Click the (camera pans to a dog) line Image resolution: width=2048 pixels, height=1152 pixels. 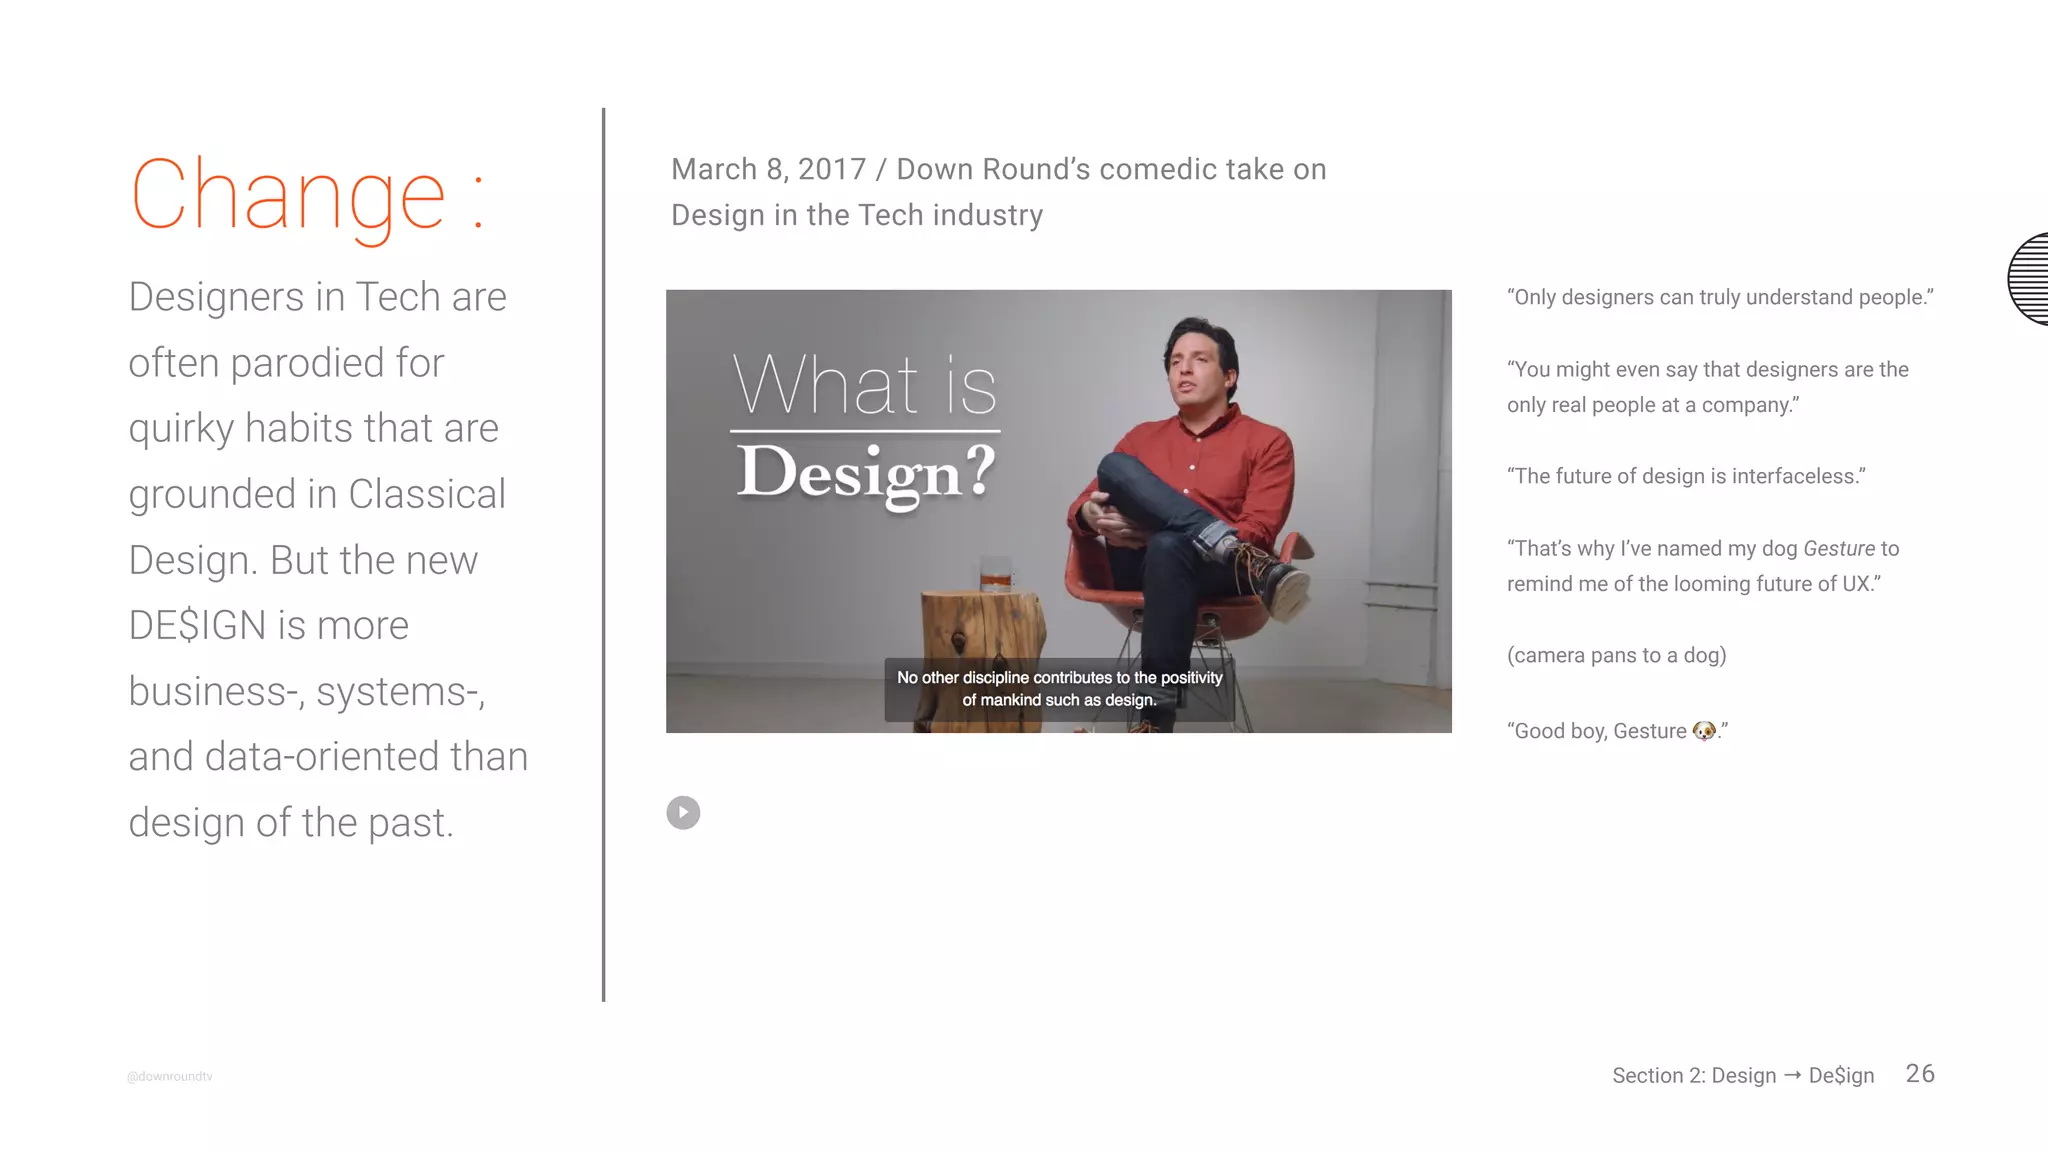coord(1616,655)
